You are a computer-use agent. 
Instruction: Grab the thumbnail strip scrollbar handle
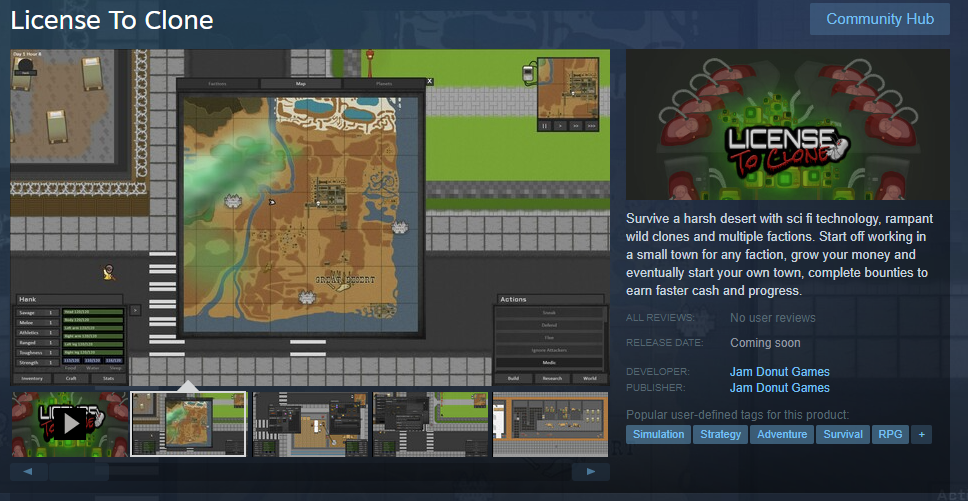click(79, 472)
